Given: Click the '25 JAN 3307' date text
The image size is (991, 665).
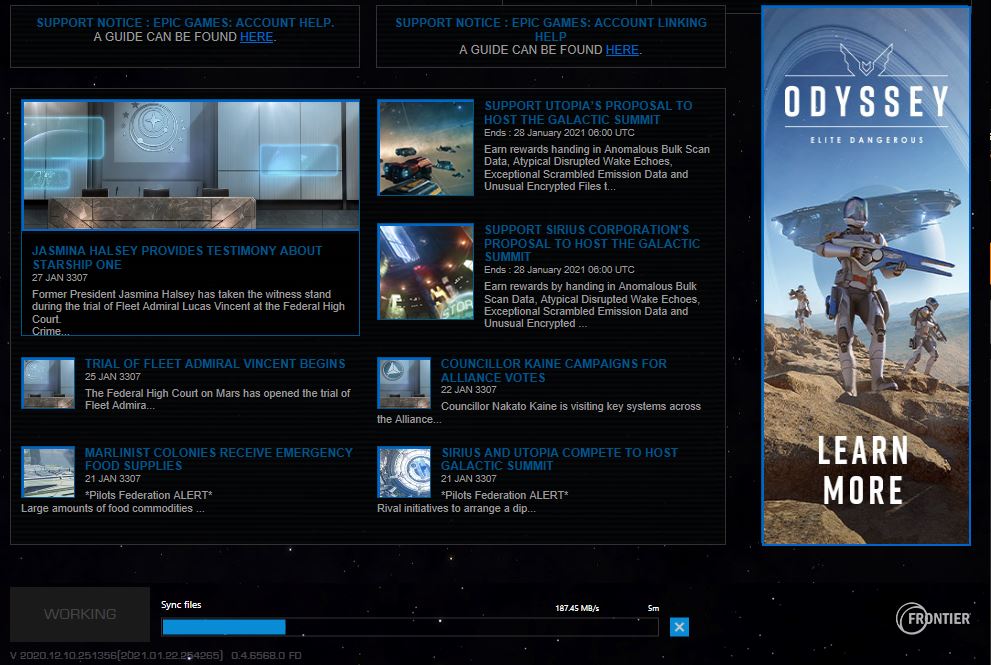Looking at the screenshot, I should click(x=112, y=377).
